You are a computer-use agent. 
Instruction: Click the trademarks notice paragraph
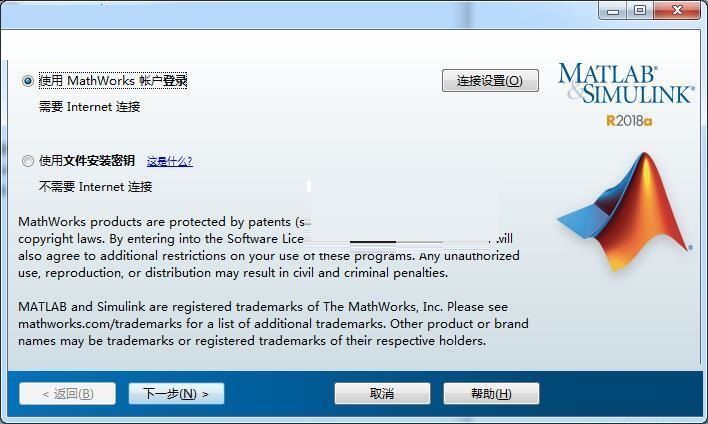[273, 324]
